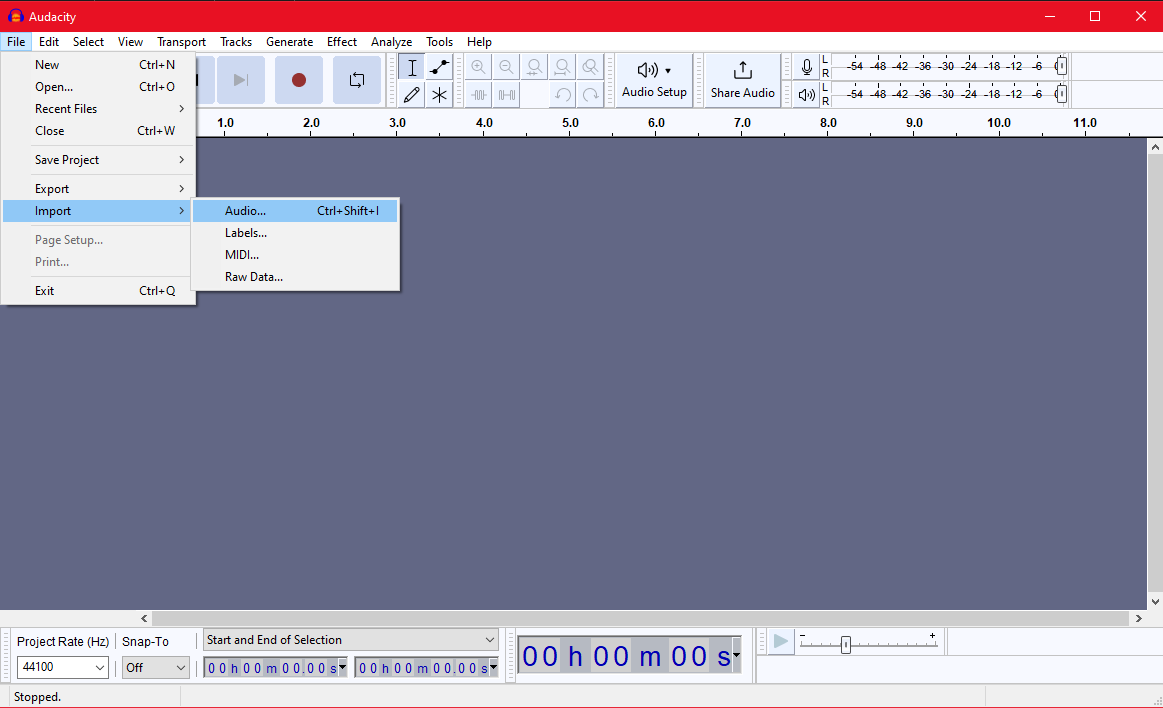Open Start and End of Selection dropdown

pyautogui.click(x=350, y=640)
